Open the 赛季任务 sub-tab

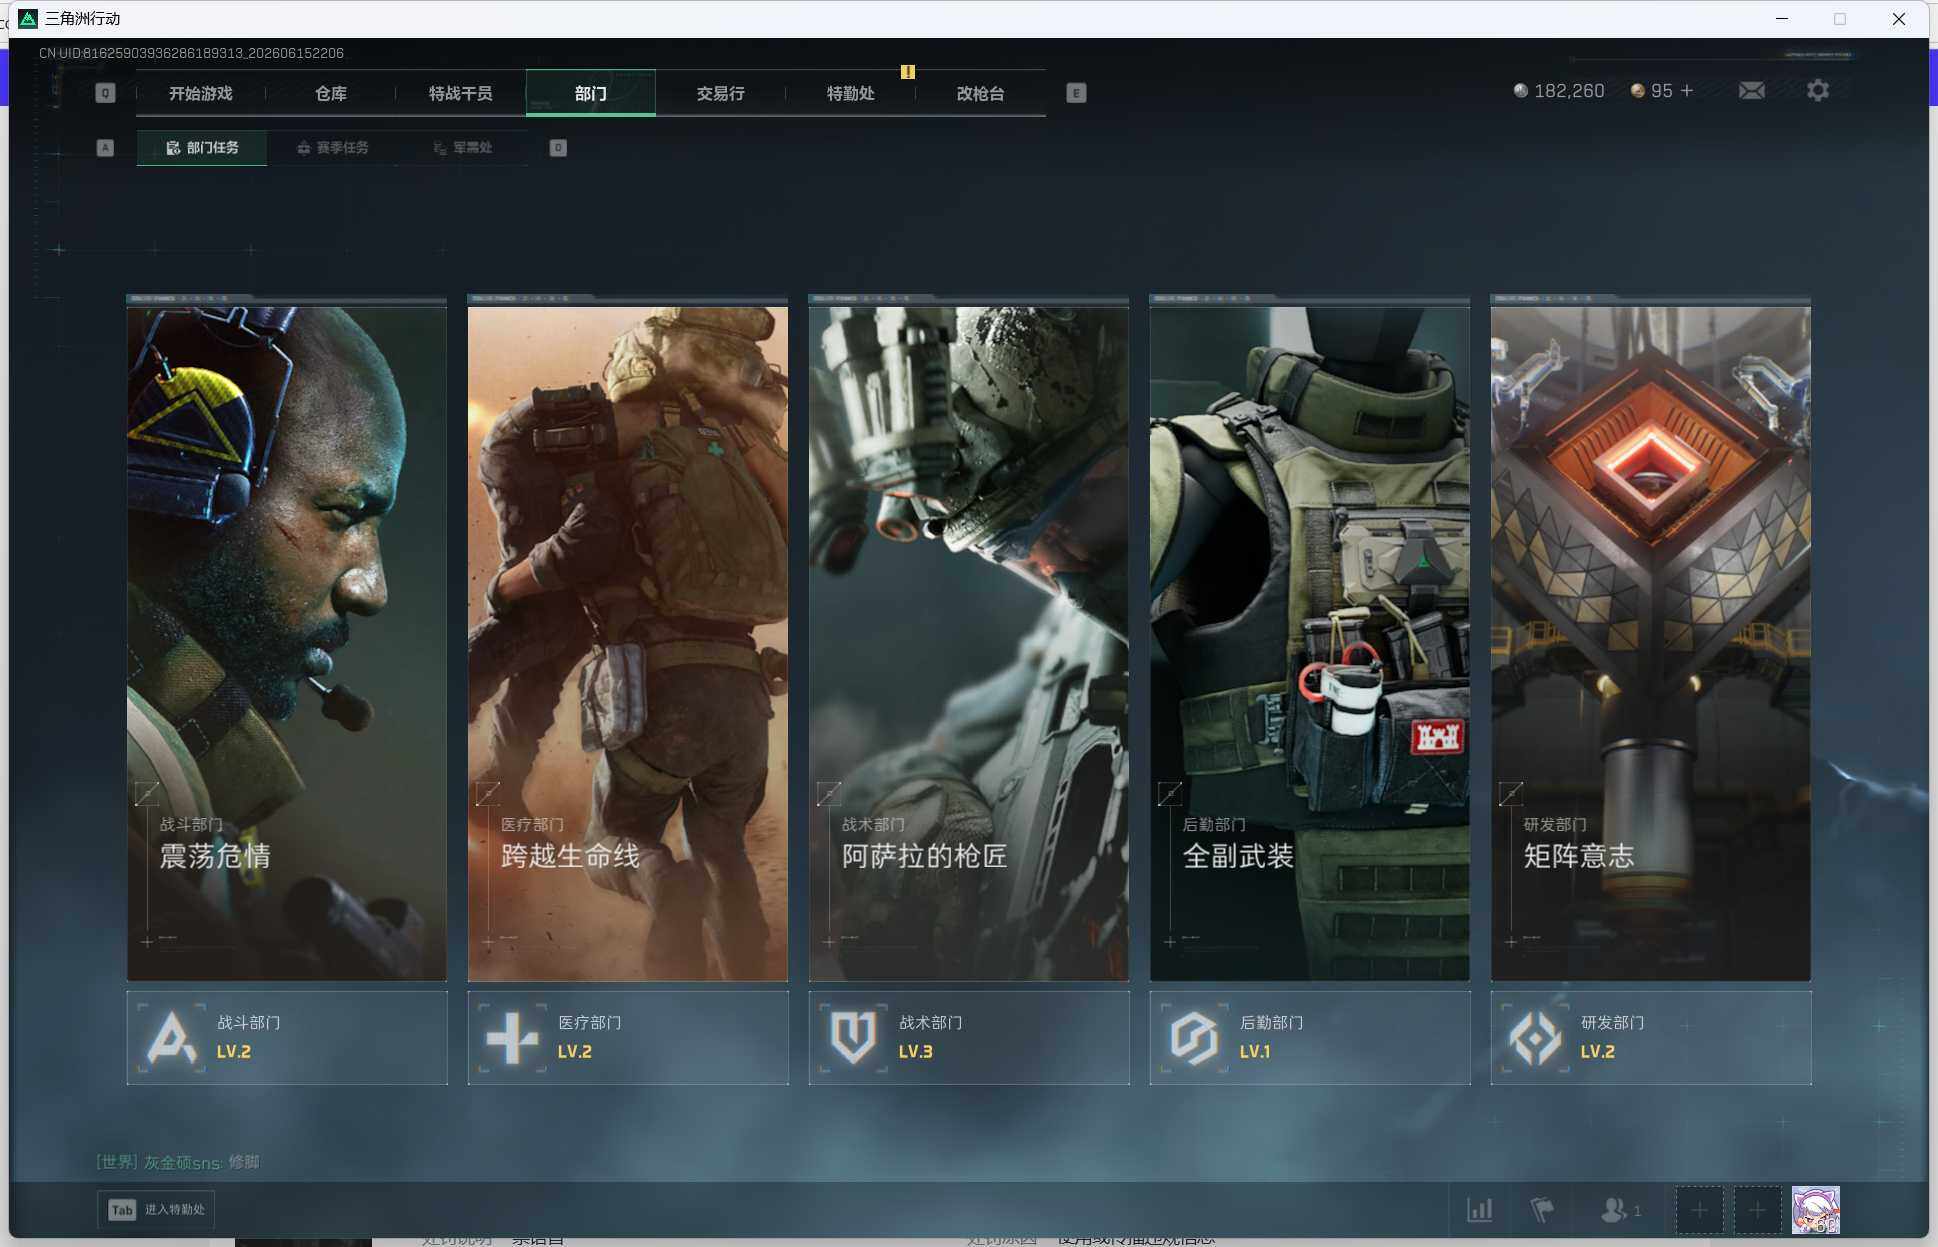[332, 147]
